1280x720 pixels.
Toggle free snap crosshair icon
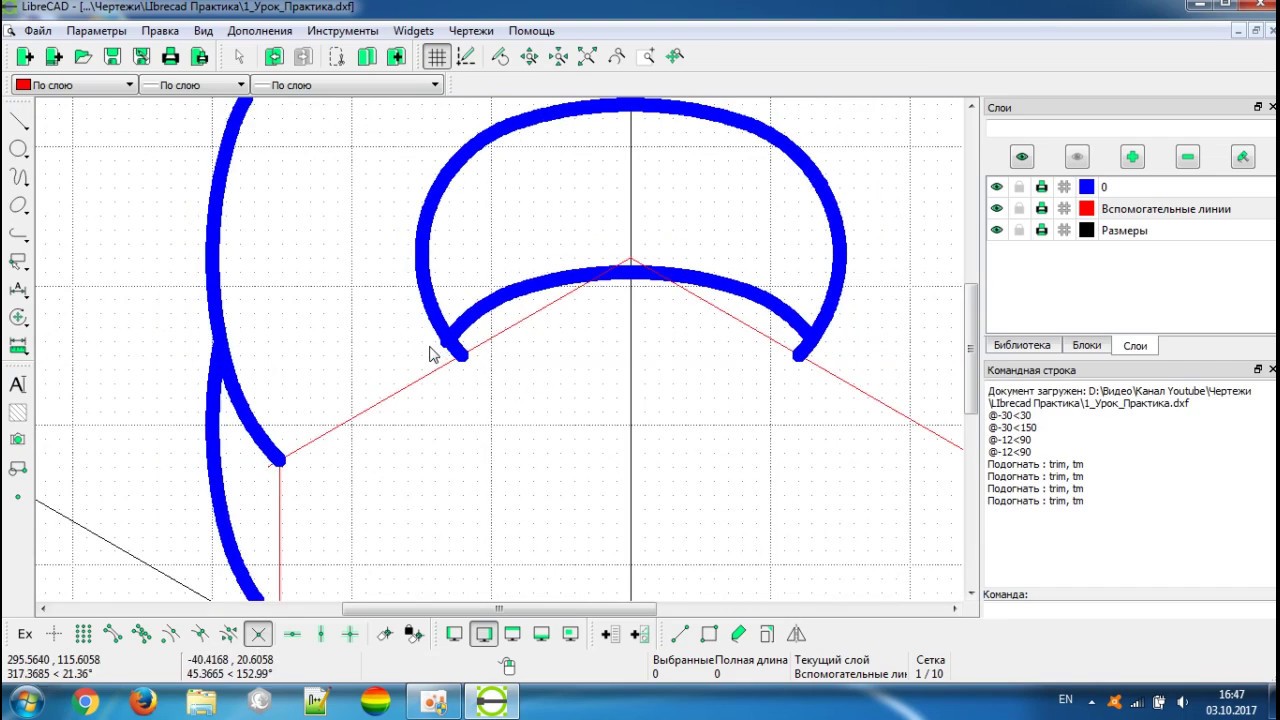click(x=54, y=634)
